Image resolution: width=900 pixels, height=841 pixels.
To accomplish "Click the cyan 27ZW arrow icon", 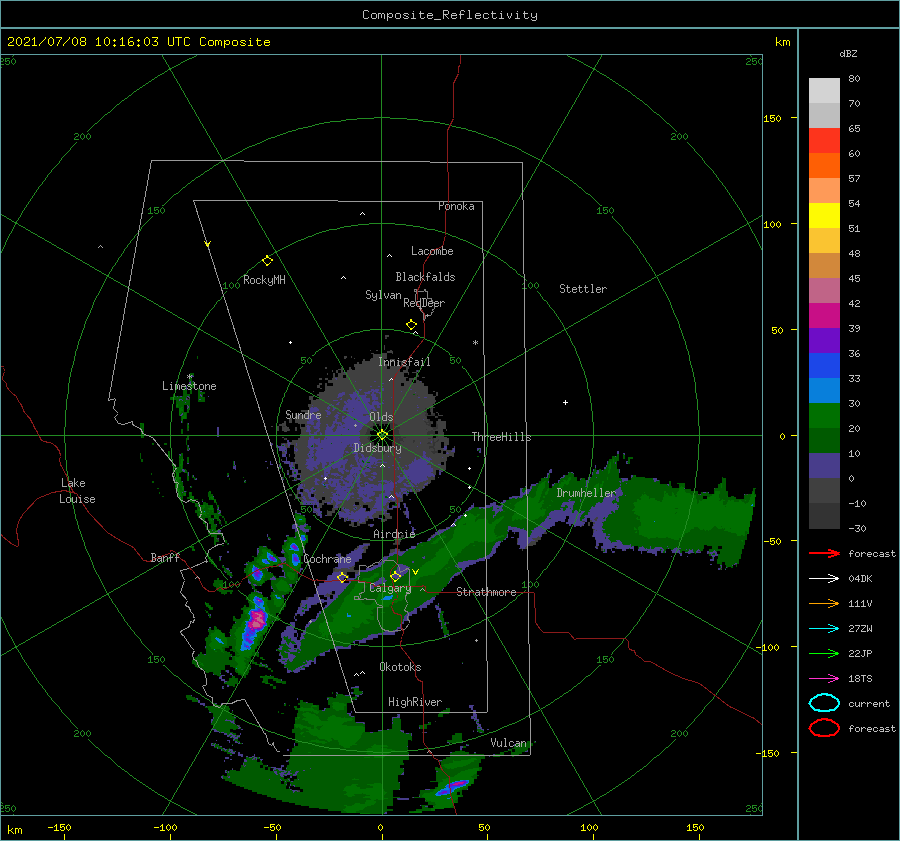I will coord(824,629).
